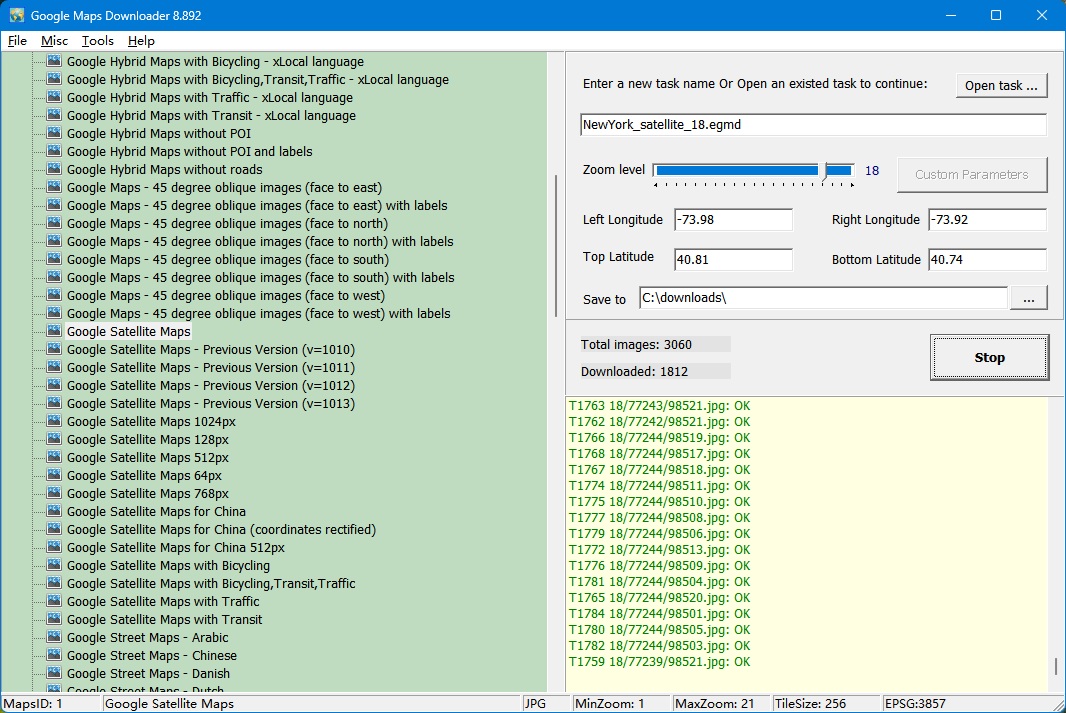Click the icon next to Google Satellite Maps for China

point(54,511)
